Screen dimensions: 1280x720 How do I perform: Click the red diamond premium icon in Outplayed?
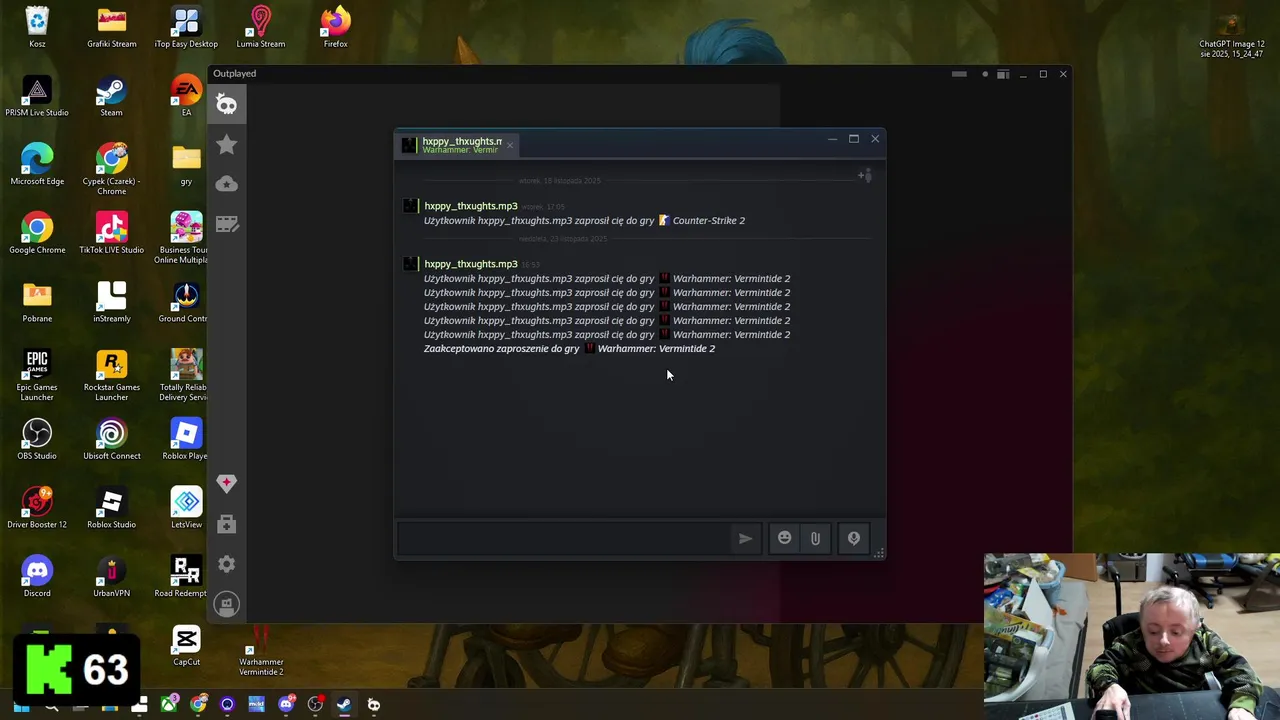point(227,483)
